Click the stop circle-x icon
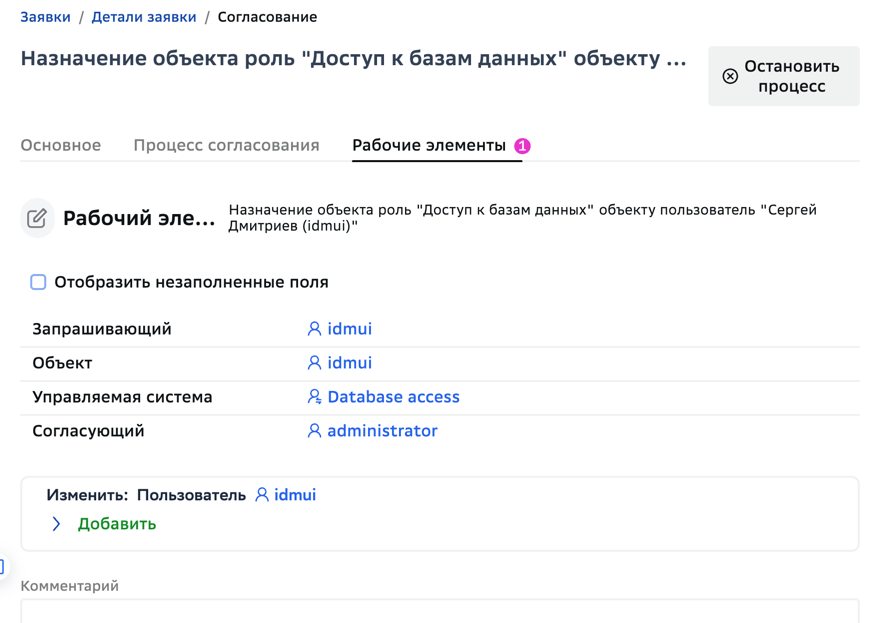Image resolution: width=877 pixels, height=623 pixels. tap(730, 76)
